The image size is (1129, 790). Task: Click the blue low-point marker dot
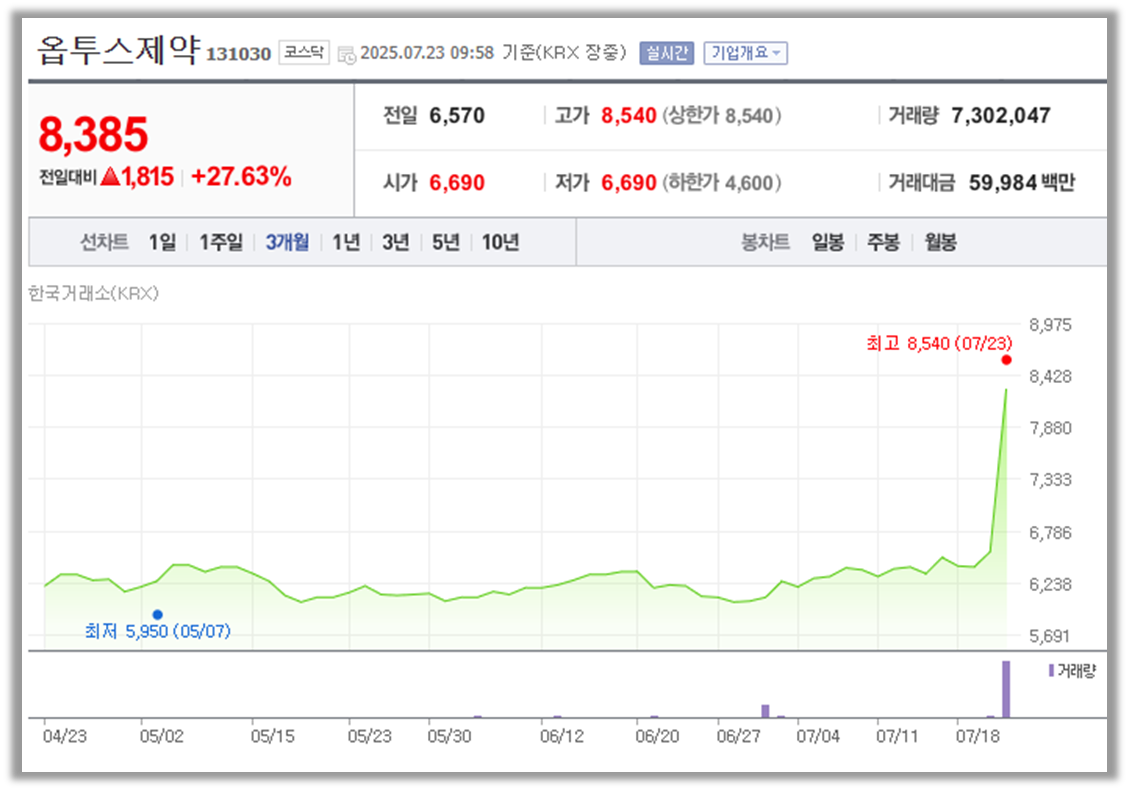[x=158, y=614]
